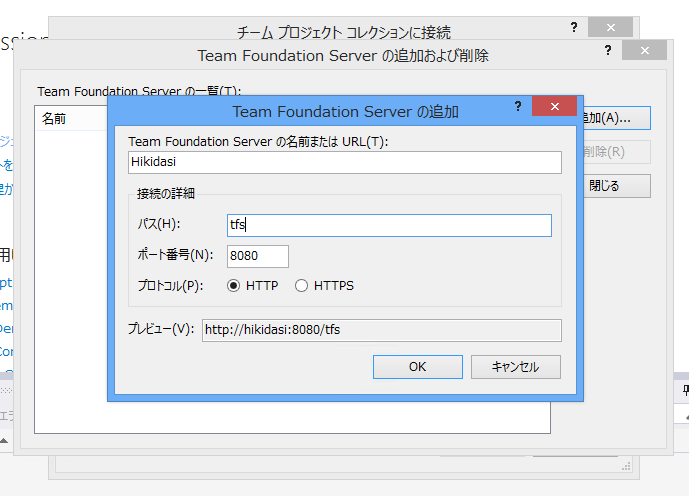Close the チーム プロジェクト コレクションに接続 window
This screenshot has width=689, height=496.
610,27
